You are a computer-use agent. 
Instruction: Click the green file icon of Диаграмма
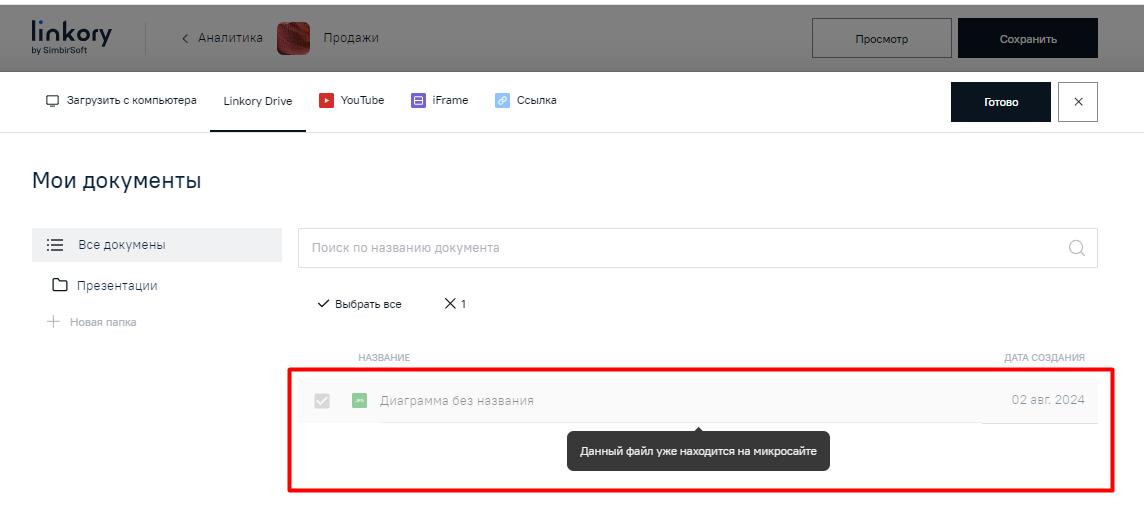pyautogui.click(x=359, y=401)
